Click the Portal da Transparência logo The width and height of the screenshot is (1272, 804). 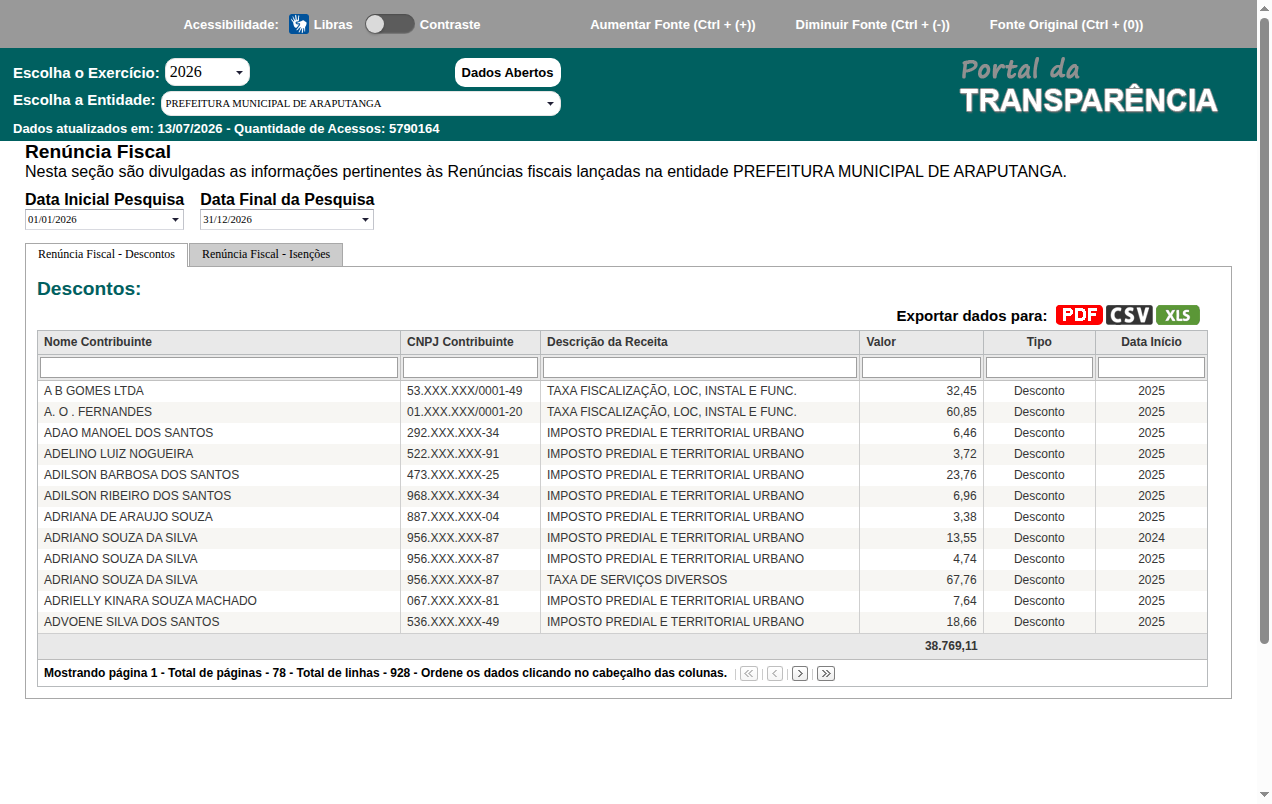[x=1088, y=86]
